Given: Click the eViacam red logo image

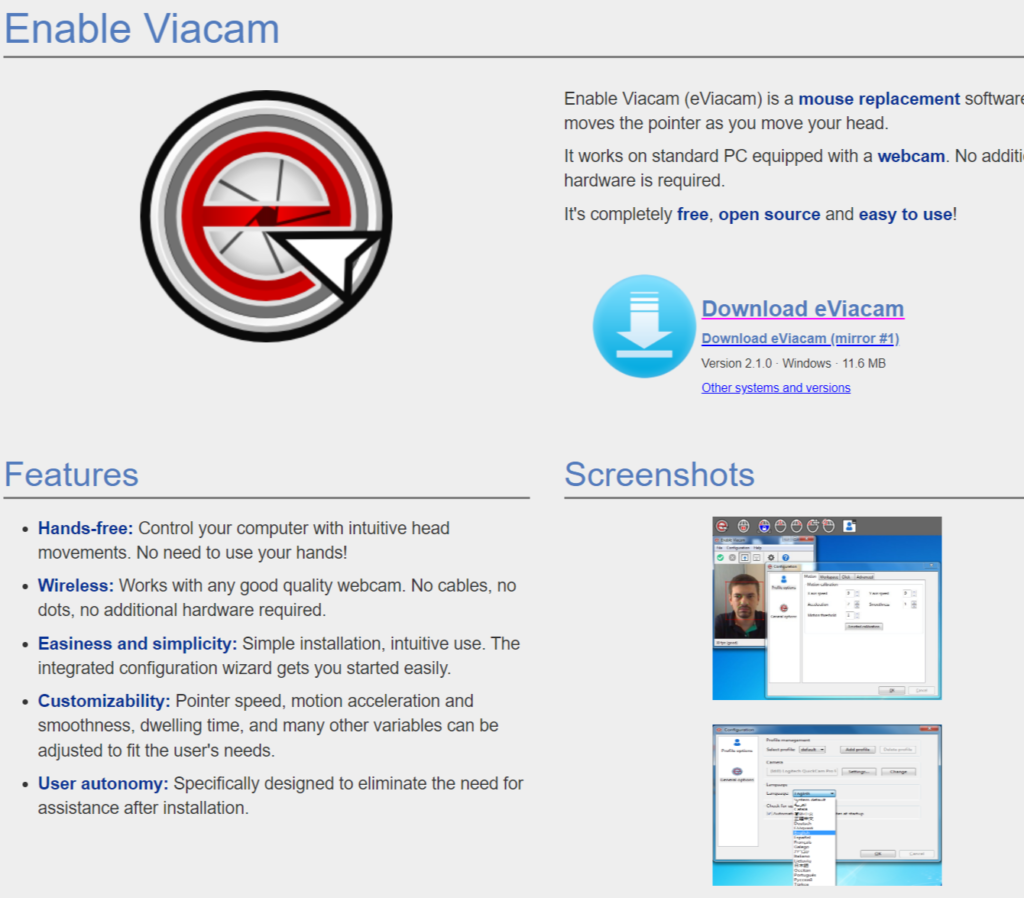Looking at the screenshot, I should pos(265,217).
